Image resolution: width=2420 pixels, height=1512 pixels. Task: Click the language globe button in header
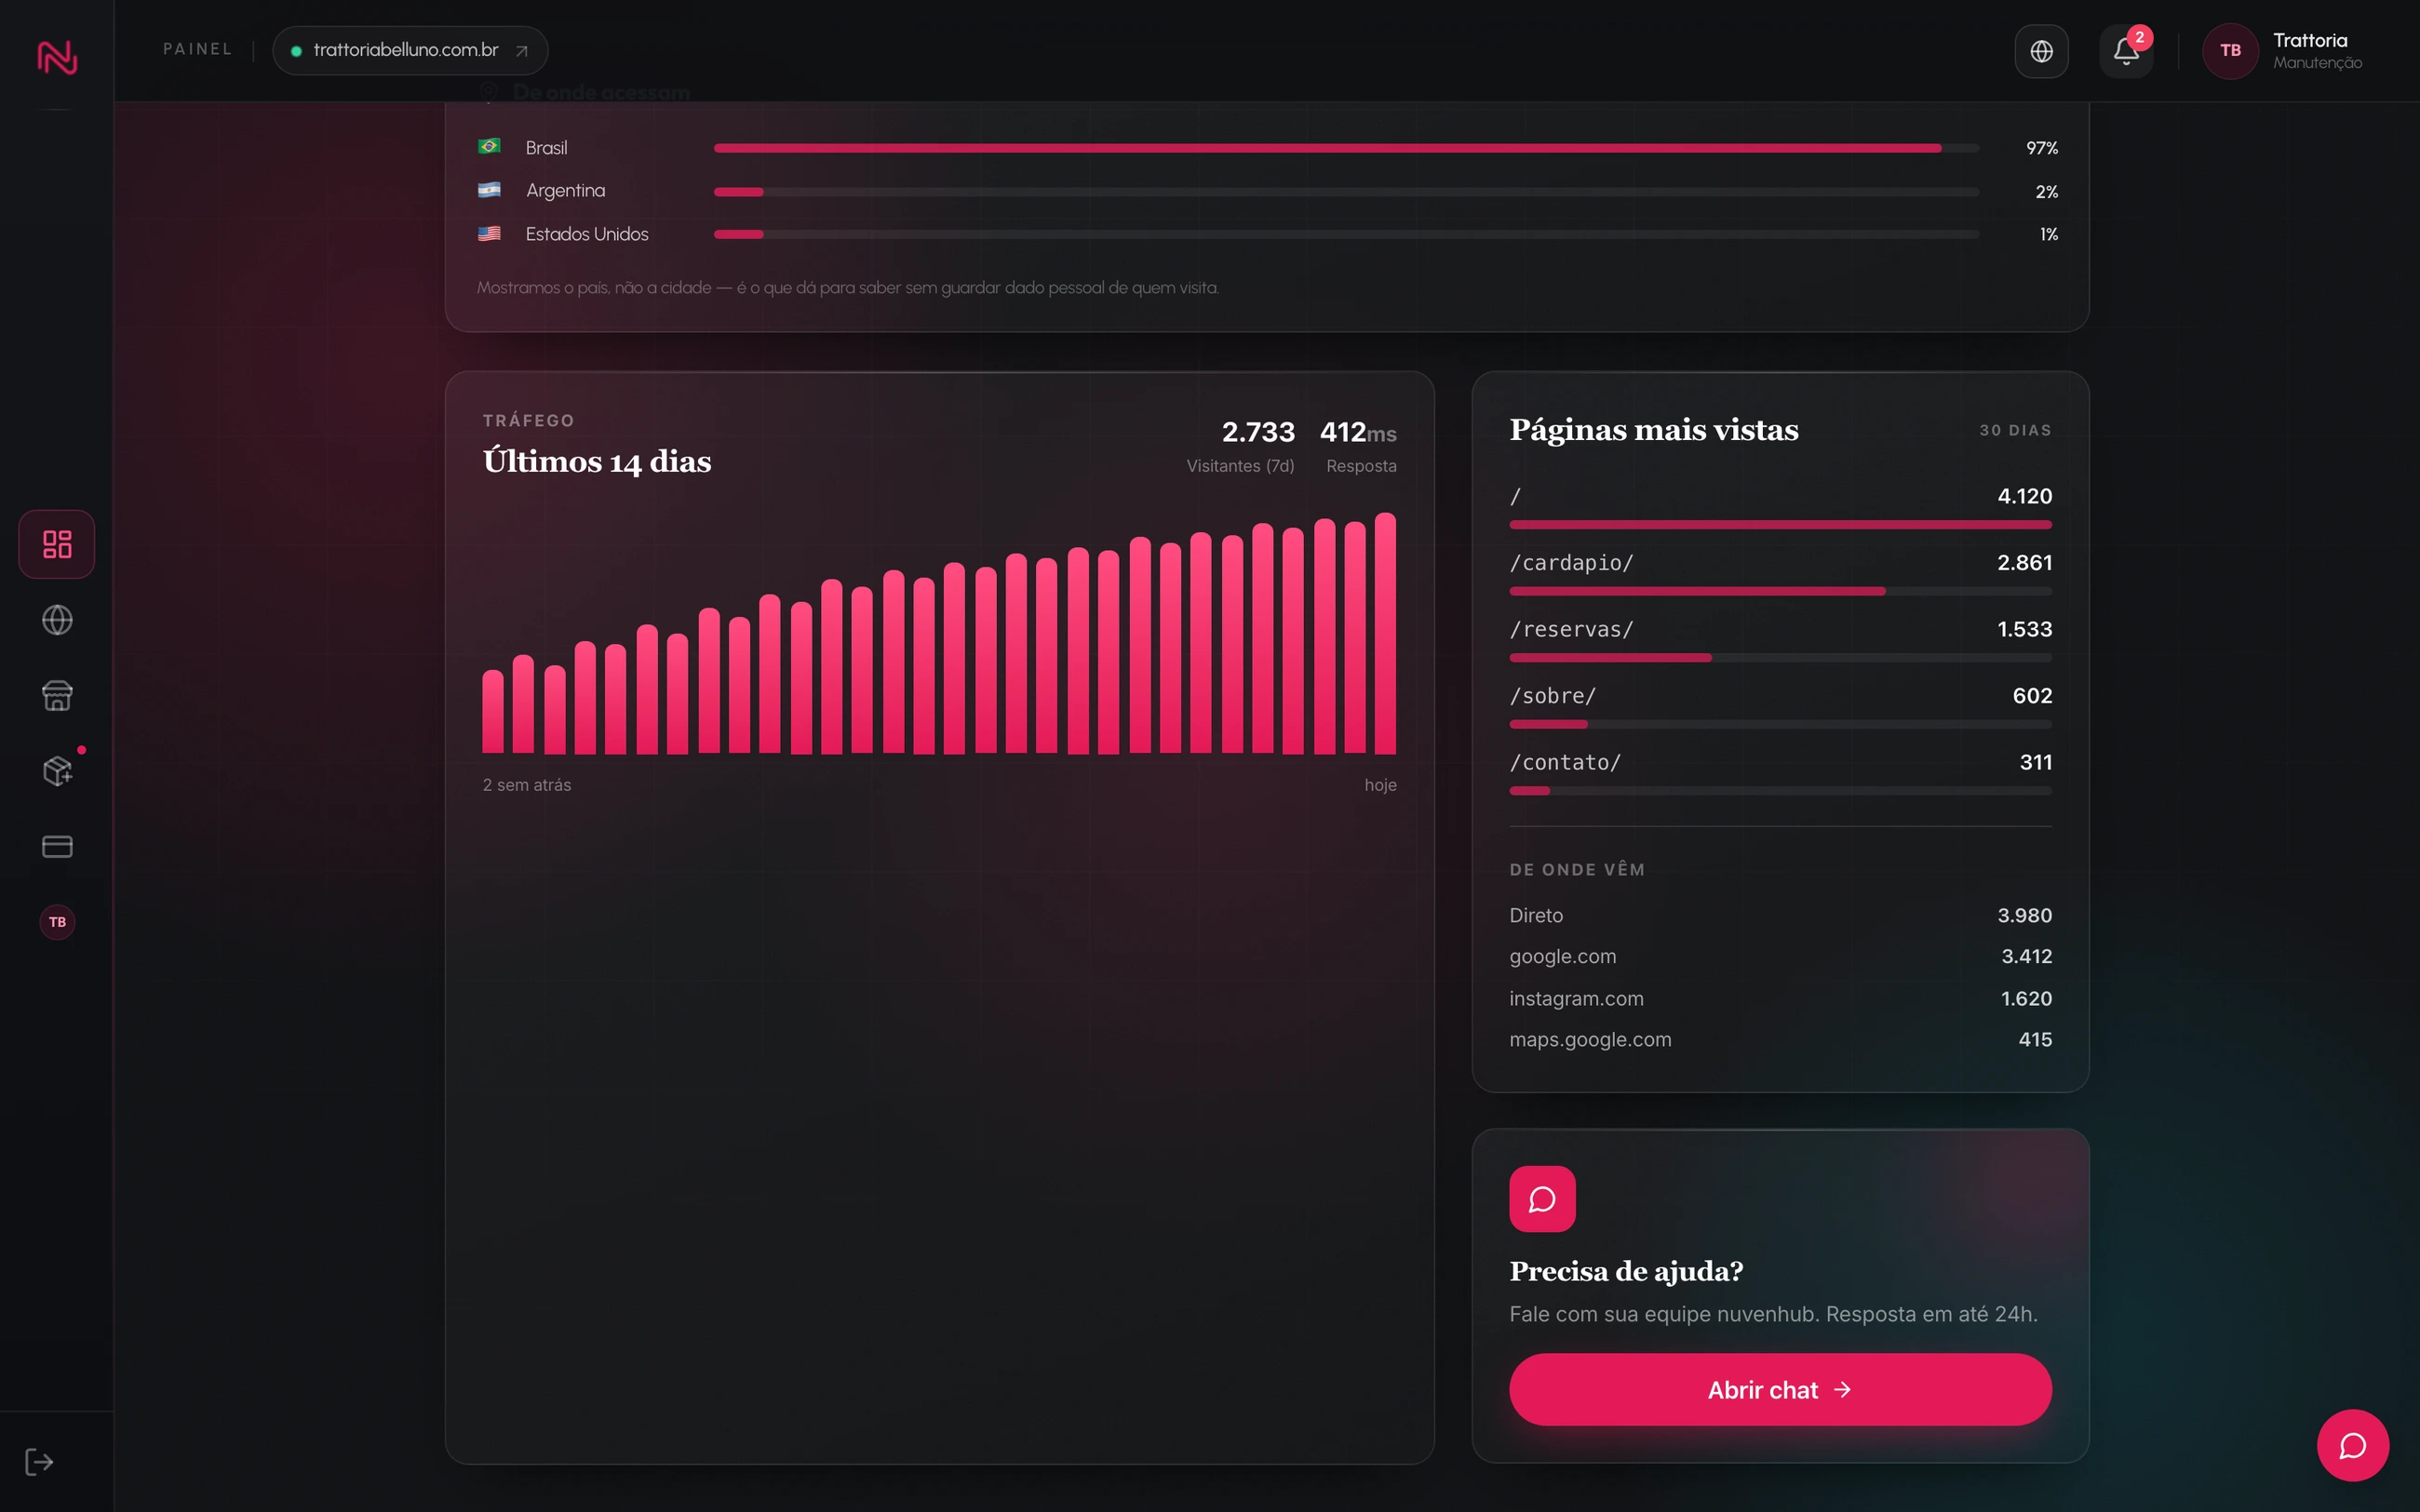(x=2041, y=51)
